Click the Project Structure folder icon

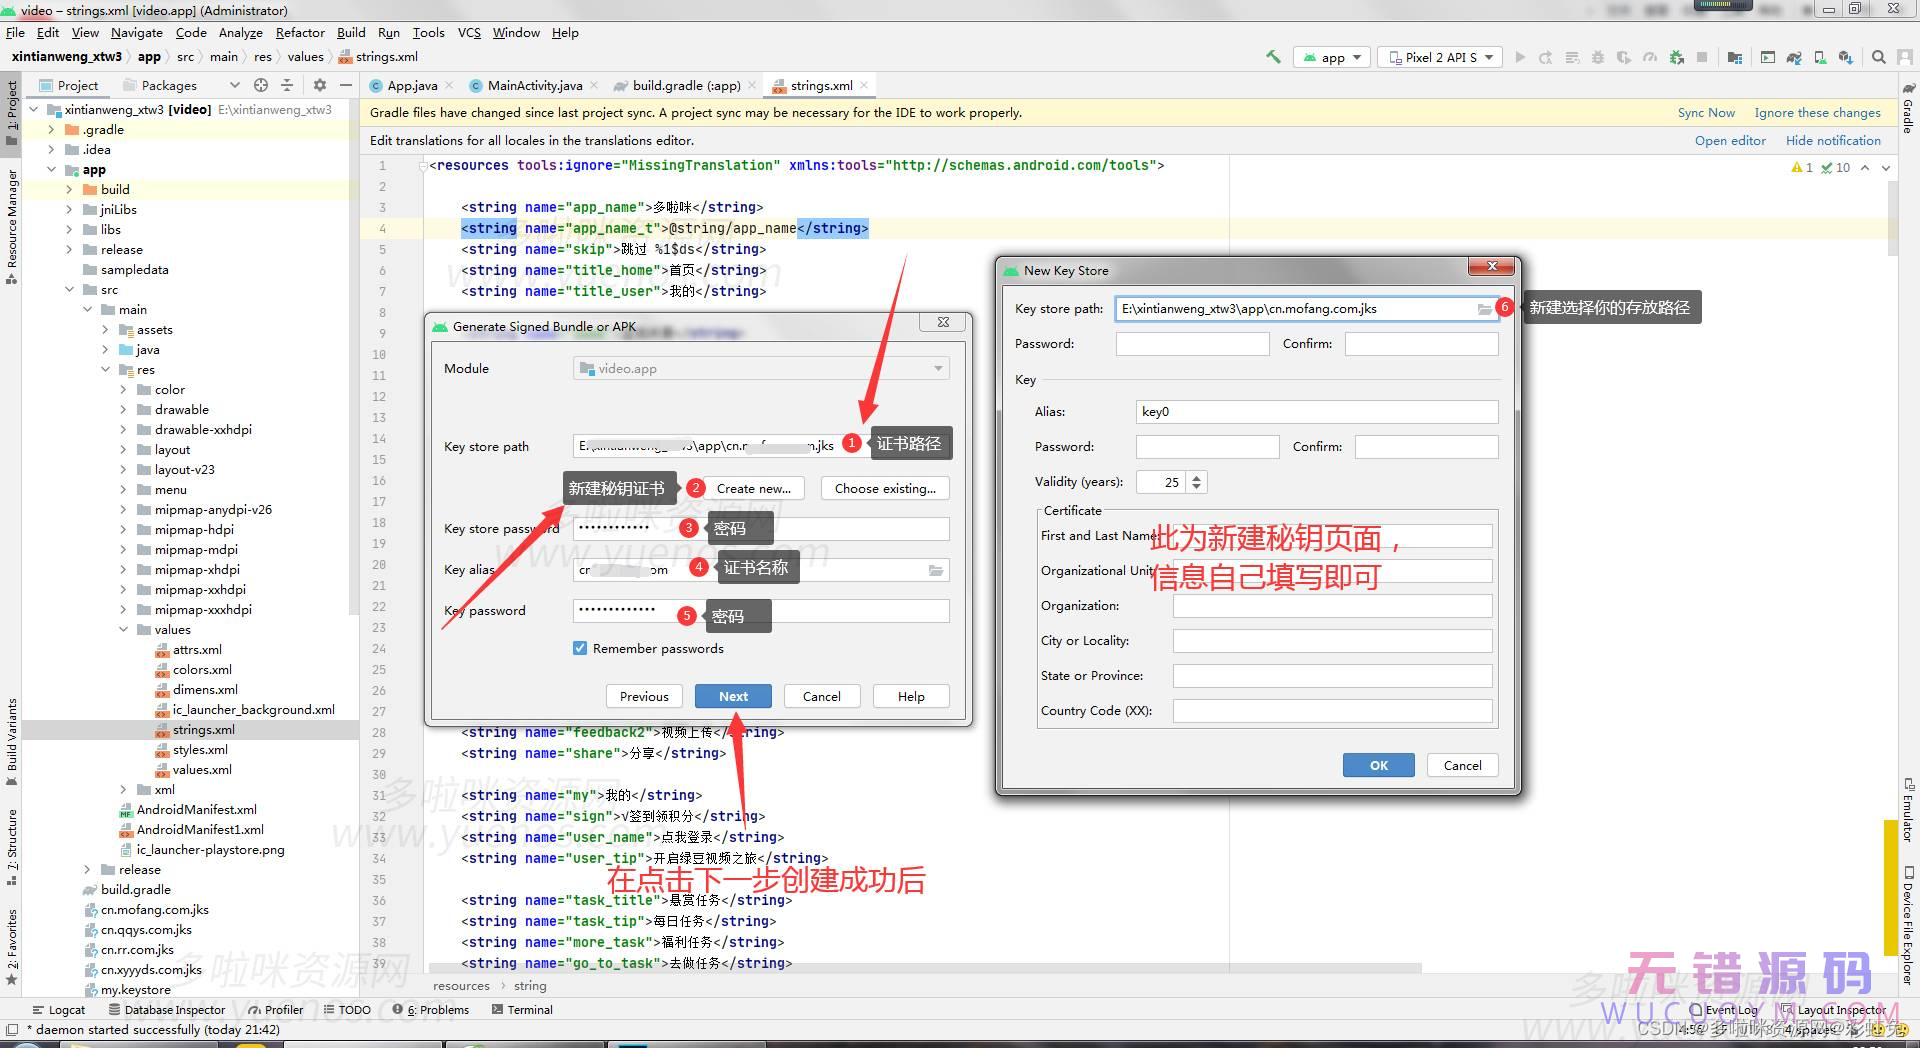[1735, 57]
